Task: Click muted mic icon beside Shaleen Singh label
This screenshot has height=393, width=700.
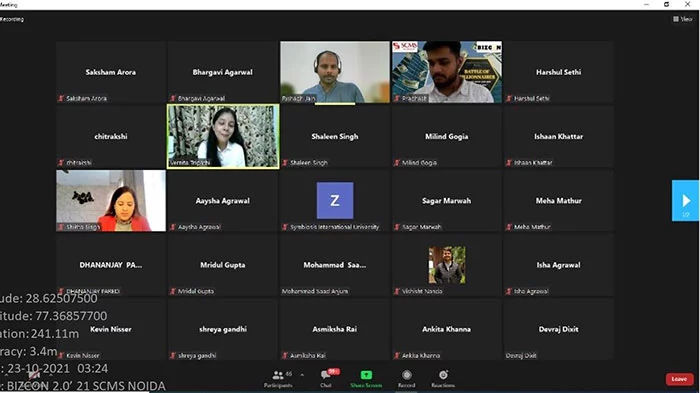Action: (285, 163)
